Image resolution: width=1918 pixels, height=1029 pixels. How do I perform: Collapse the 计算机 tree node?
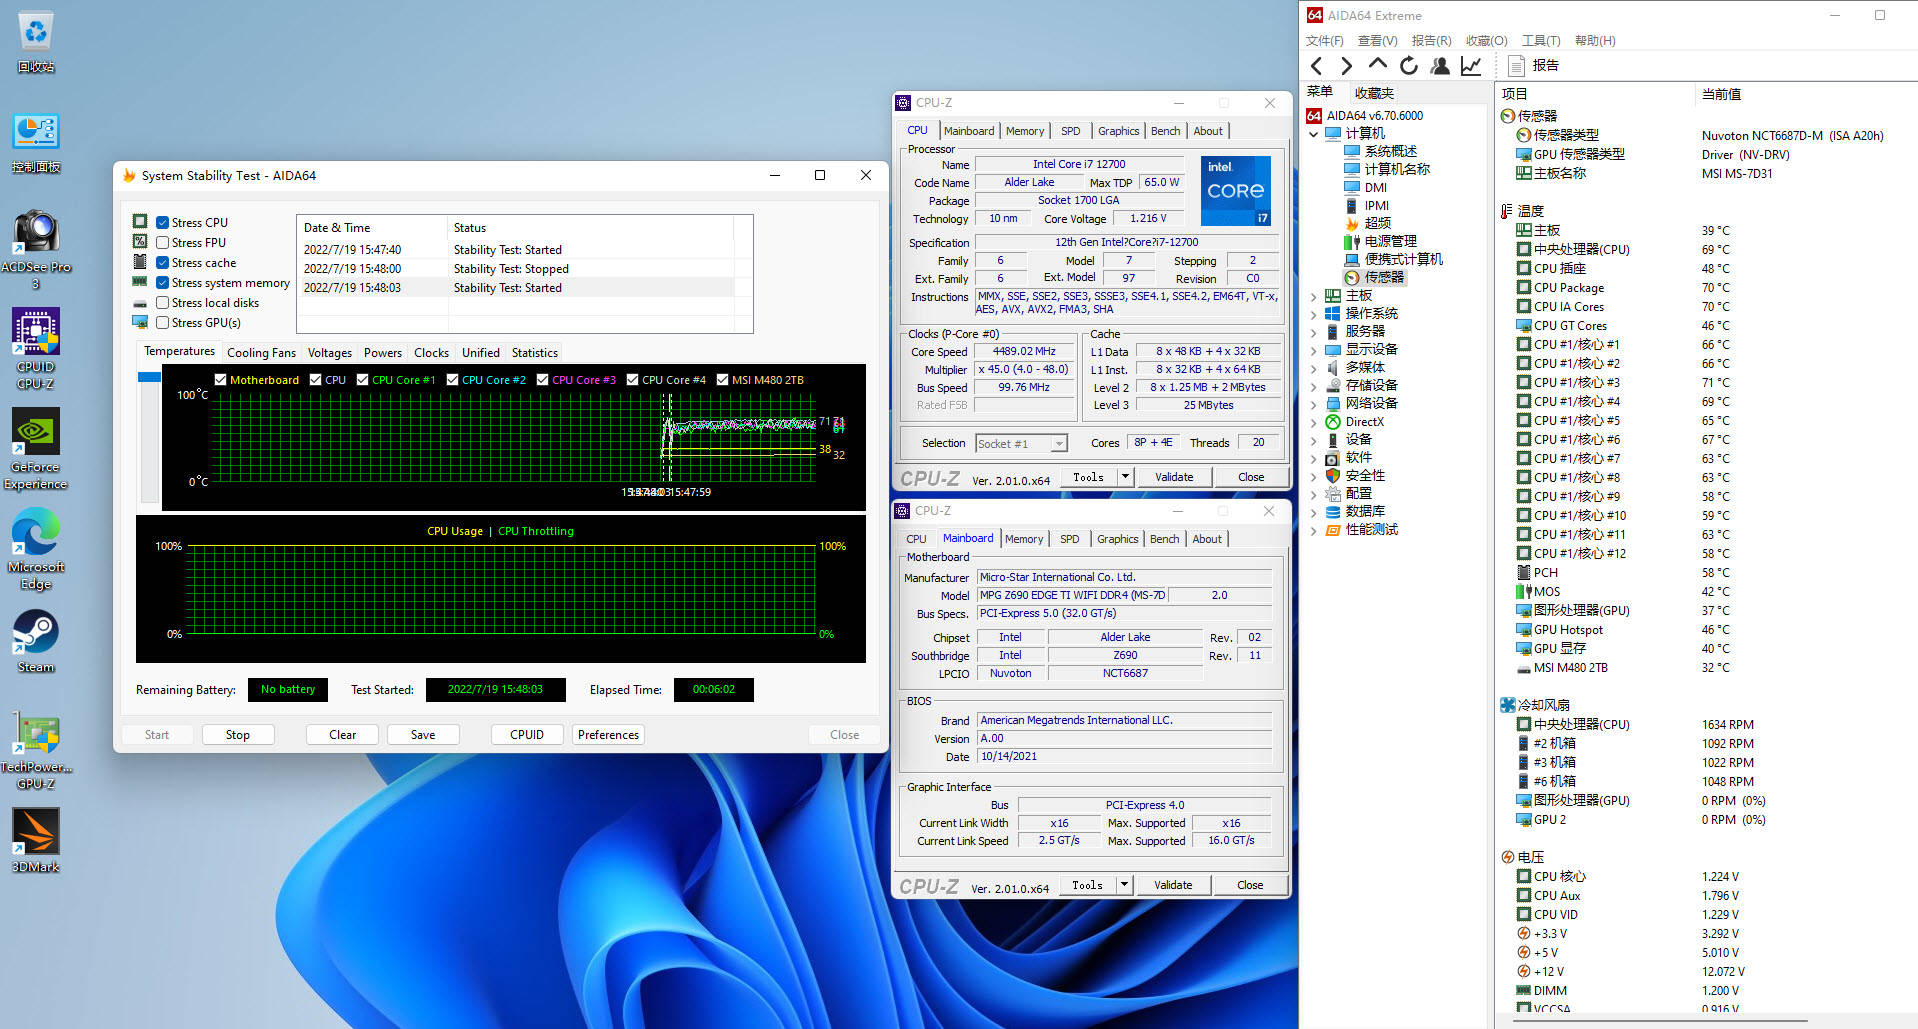tap(1314, 134)
